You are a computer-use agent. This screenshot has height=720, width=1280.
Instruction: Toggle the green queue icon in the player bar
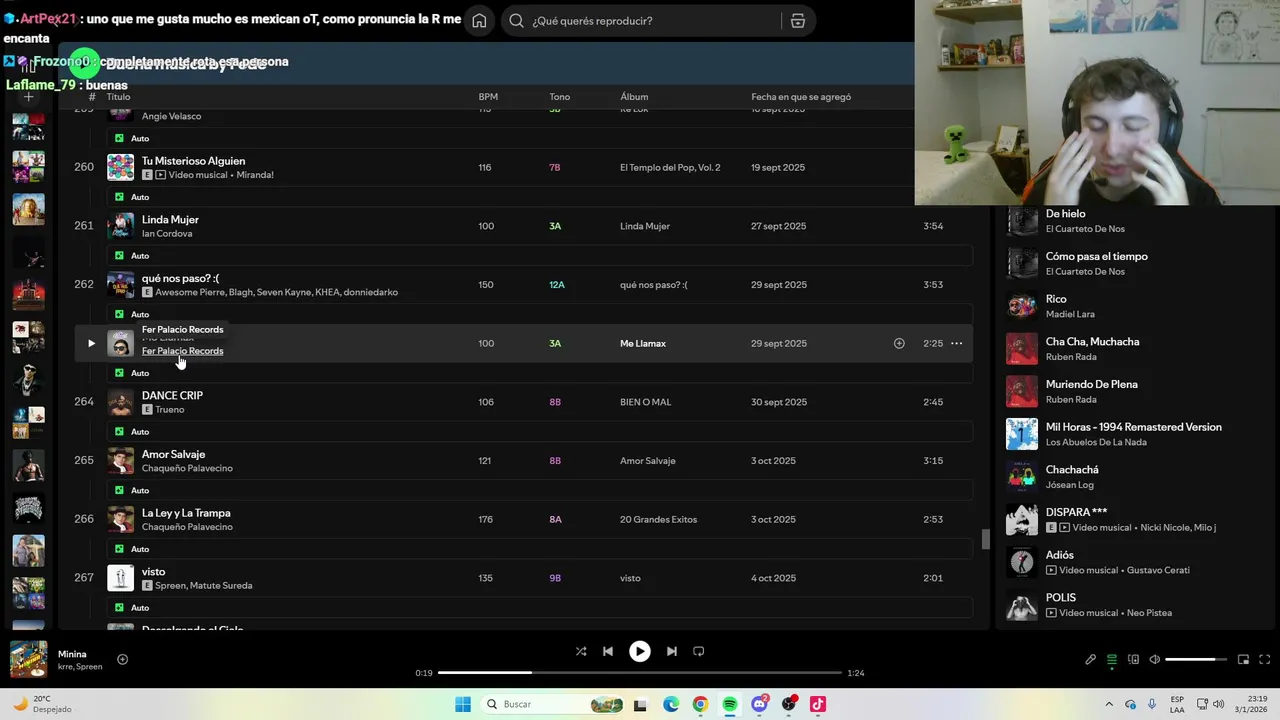(x=1111, y=660)
